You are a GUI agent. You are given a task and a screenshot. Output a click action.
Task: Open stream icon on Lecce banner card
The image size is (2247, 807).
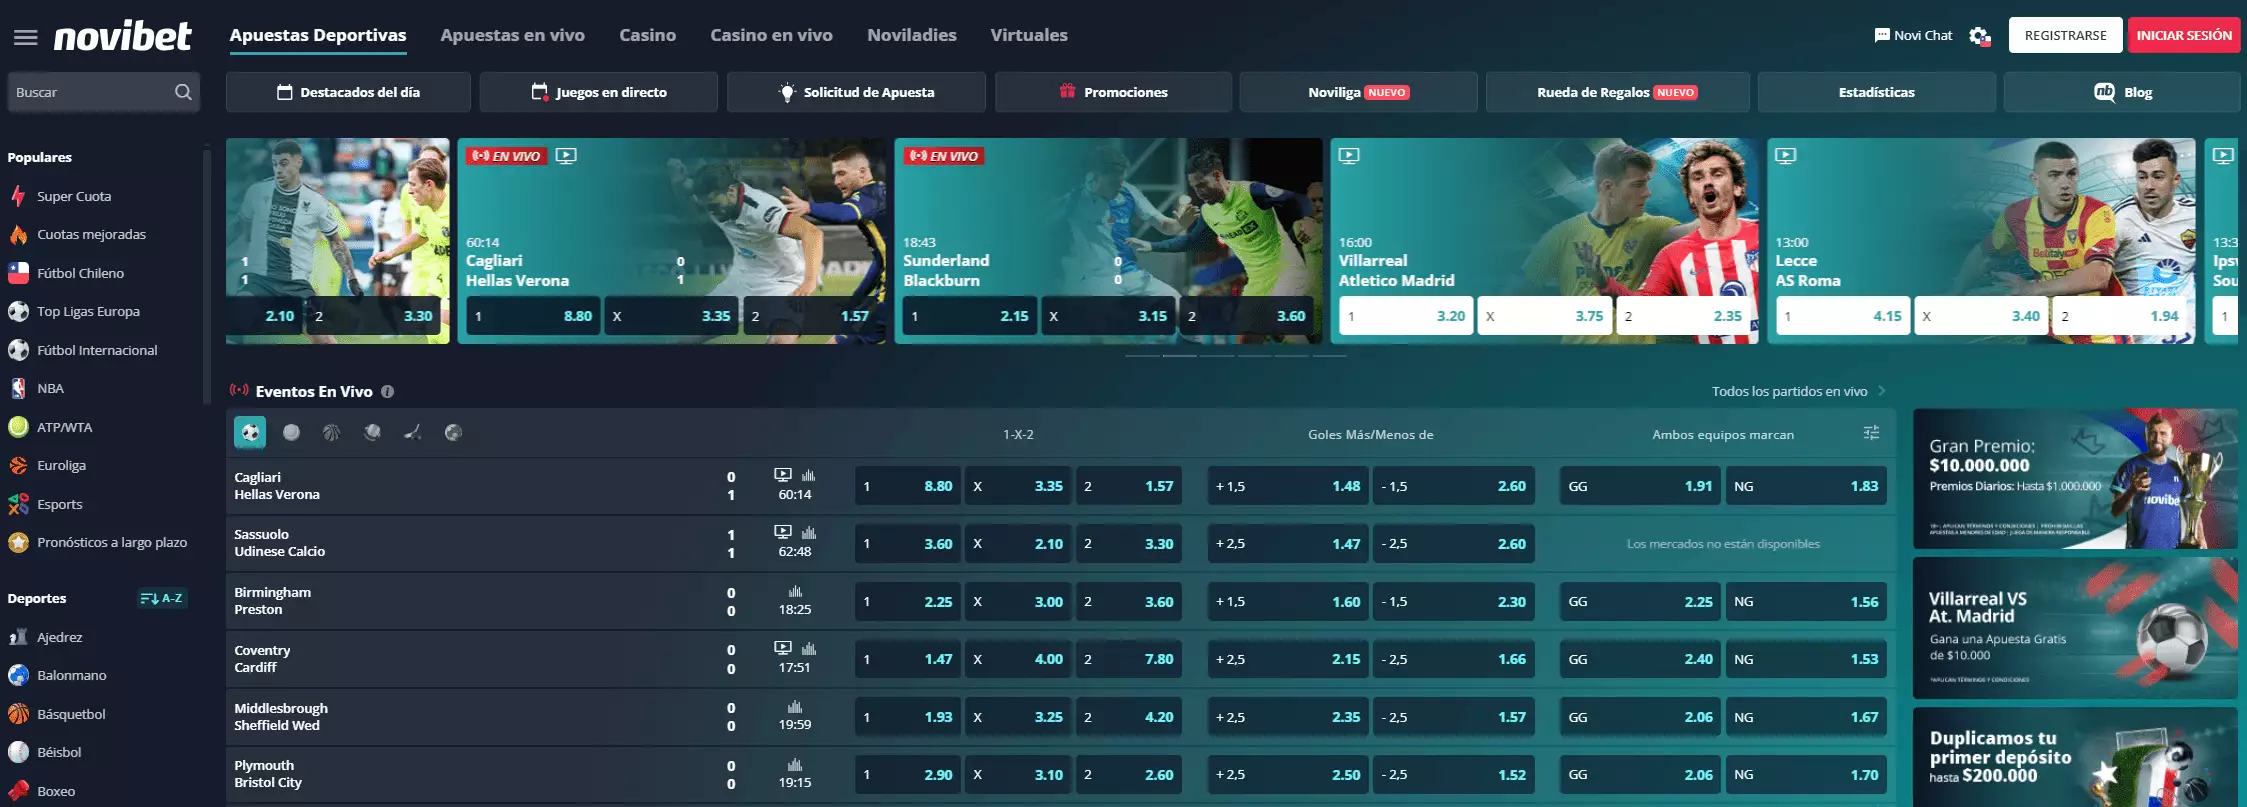[x=1785, y=156]
